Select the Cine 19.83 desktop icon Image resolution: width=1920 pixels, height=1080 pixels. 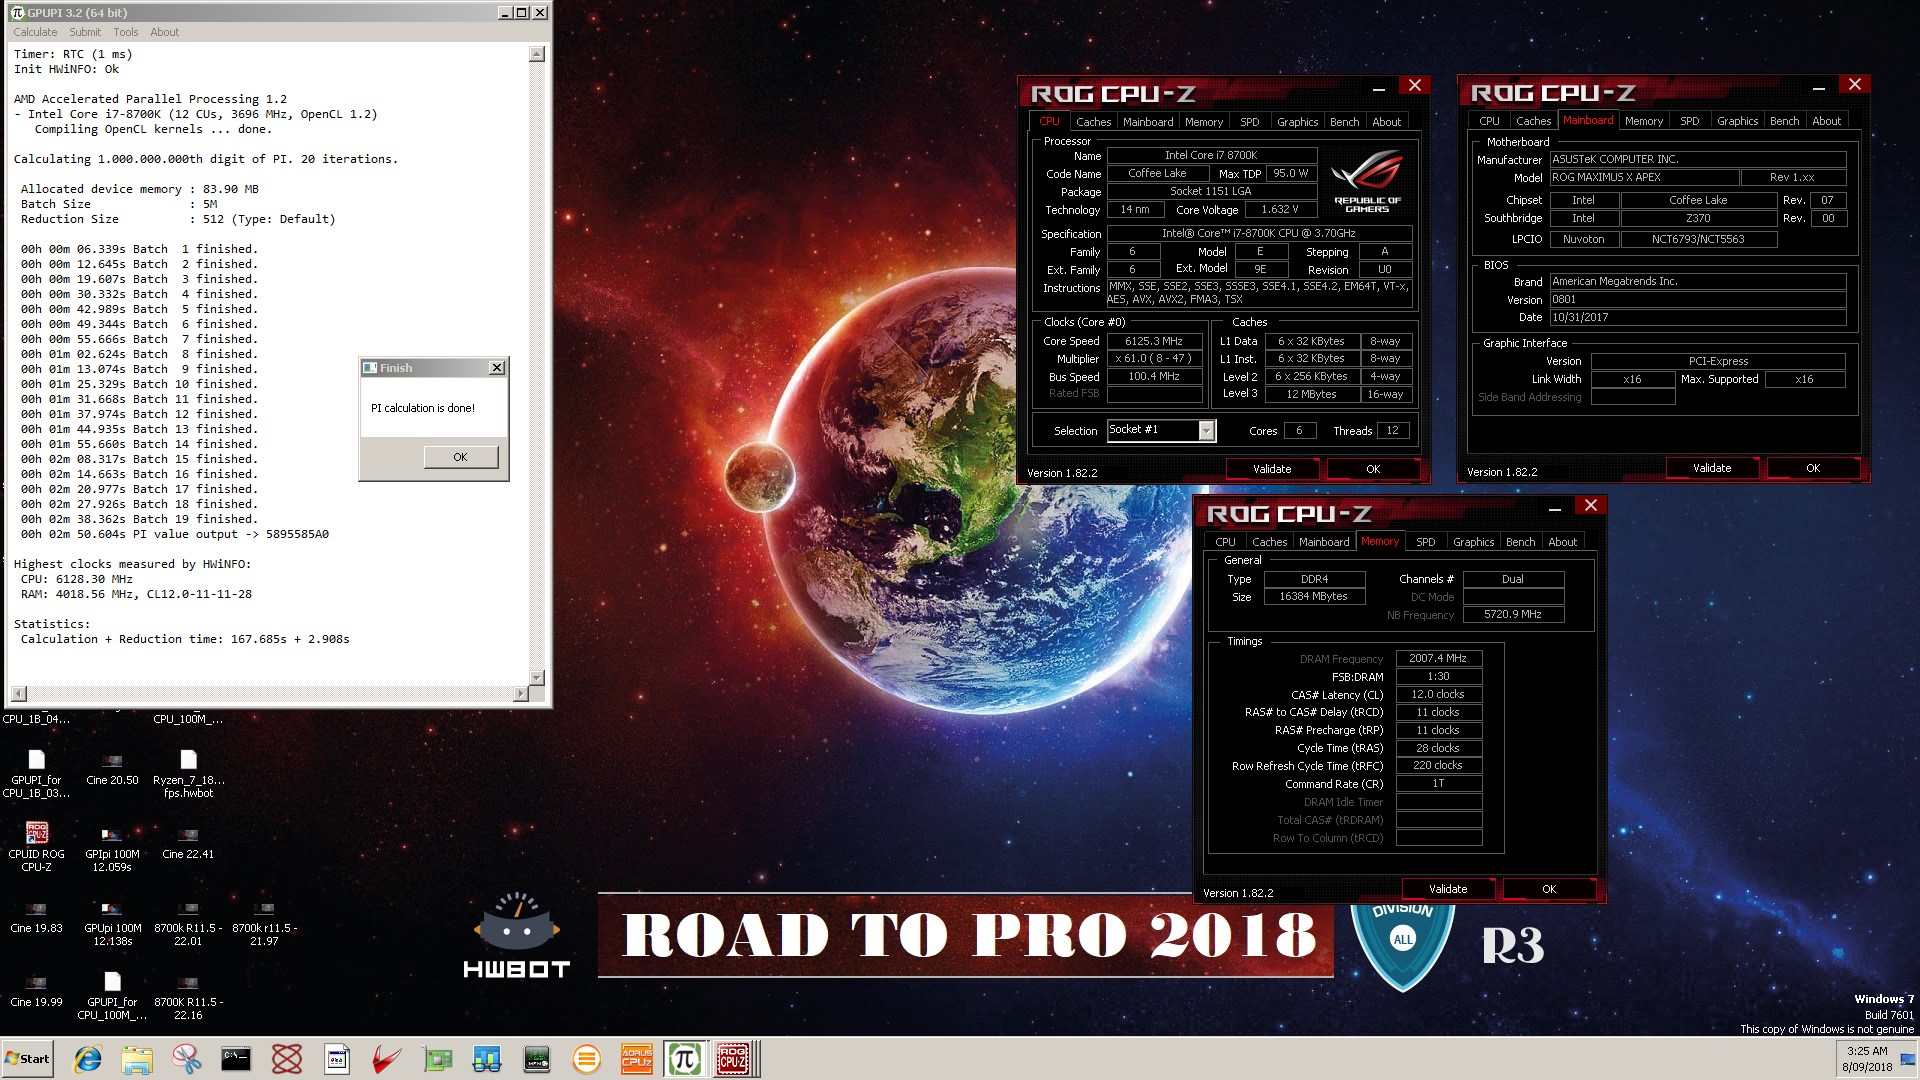click(x=37, y=917)
